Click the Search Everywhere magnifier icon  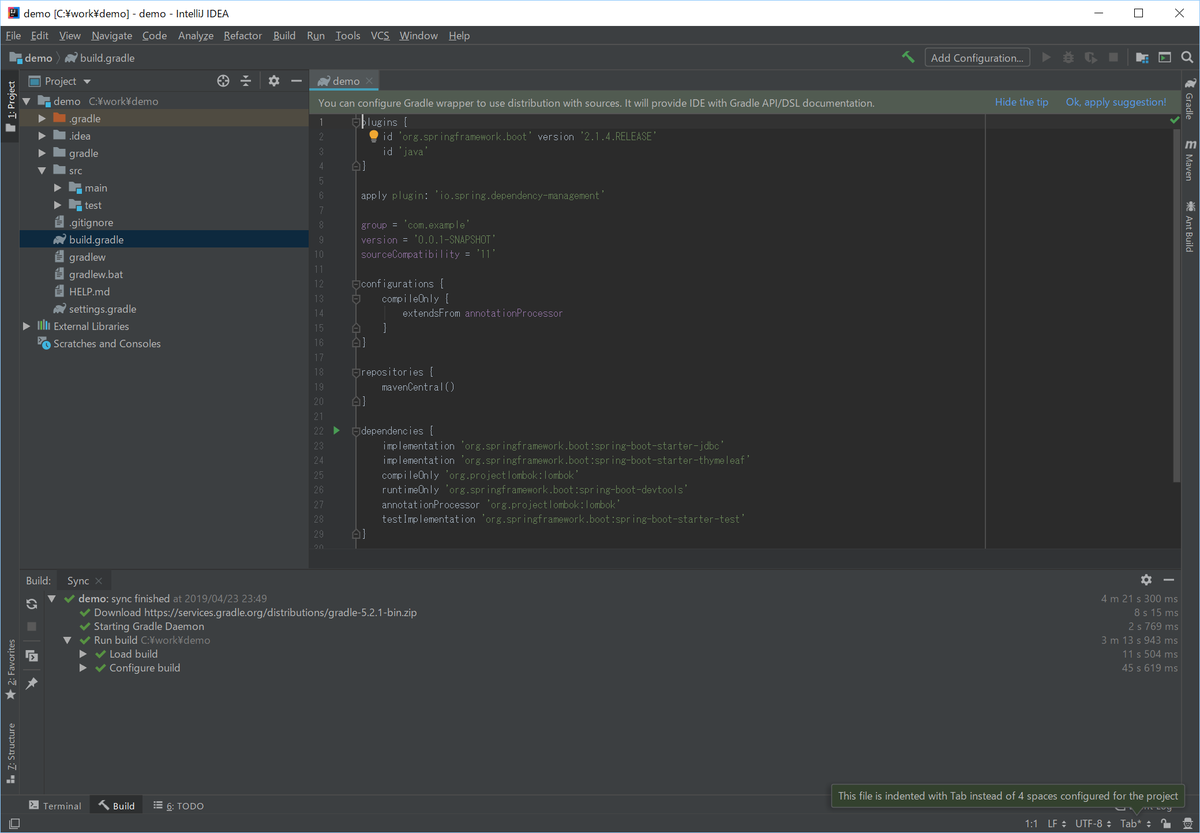pos(1188,58)
